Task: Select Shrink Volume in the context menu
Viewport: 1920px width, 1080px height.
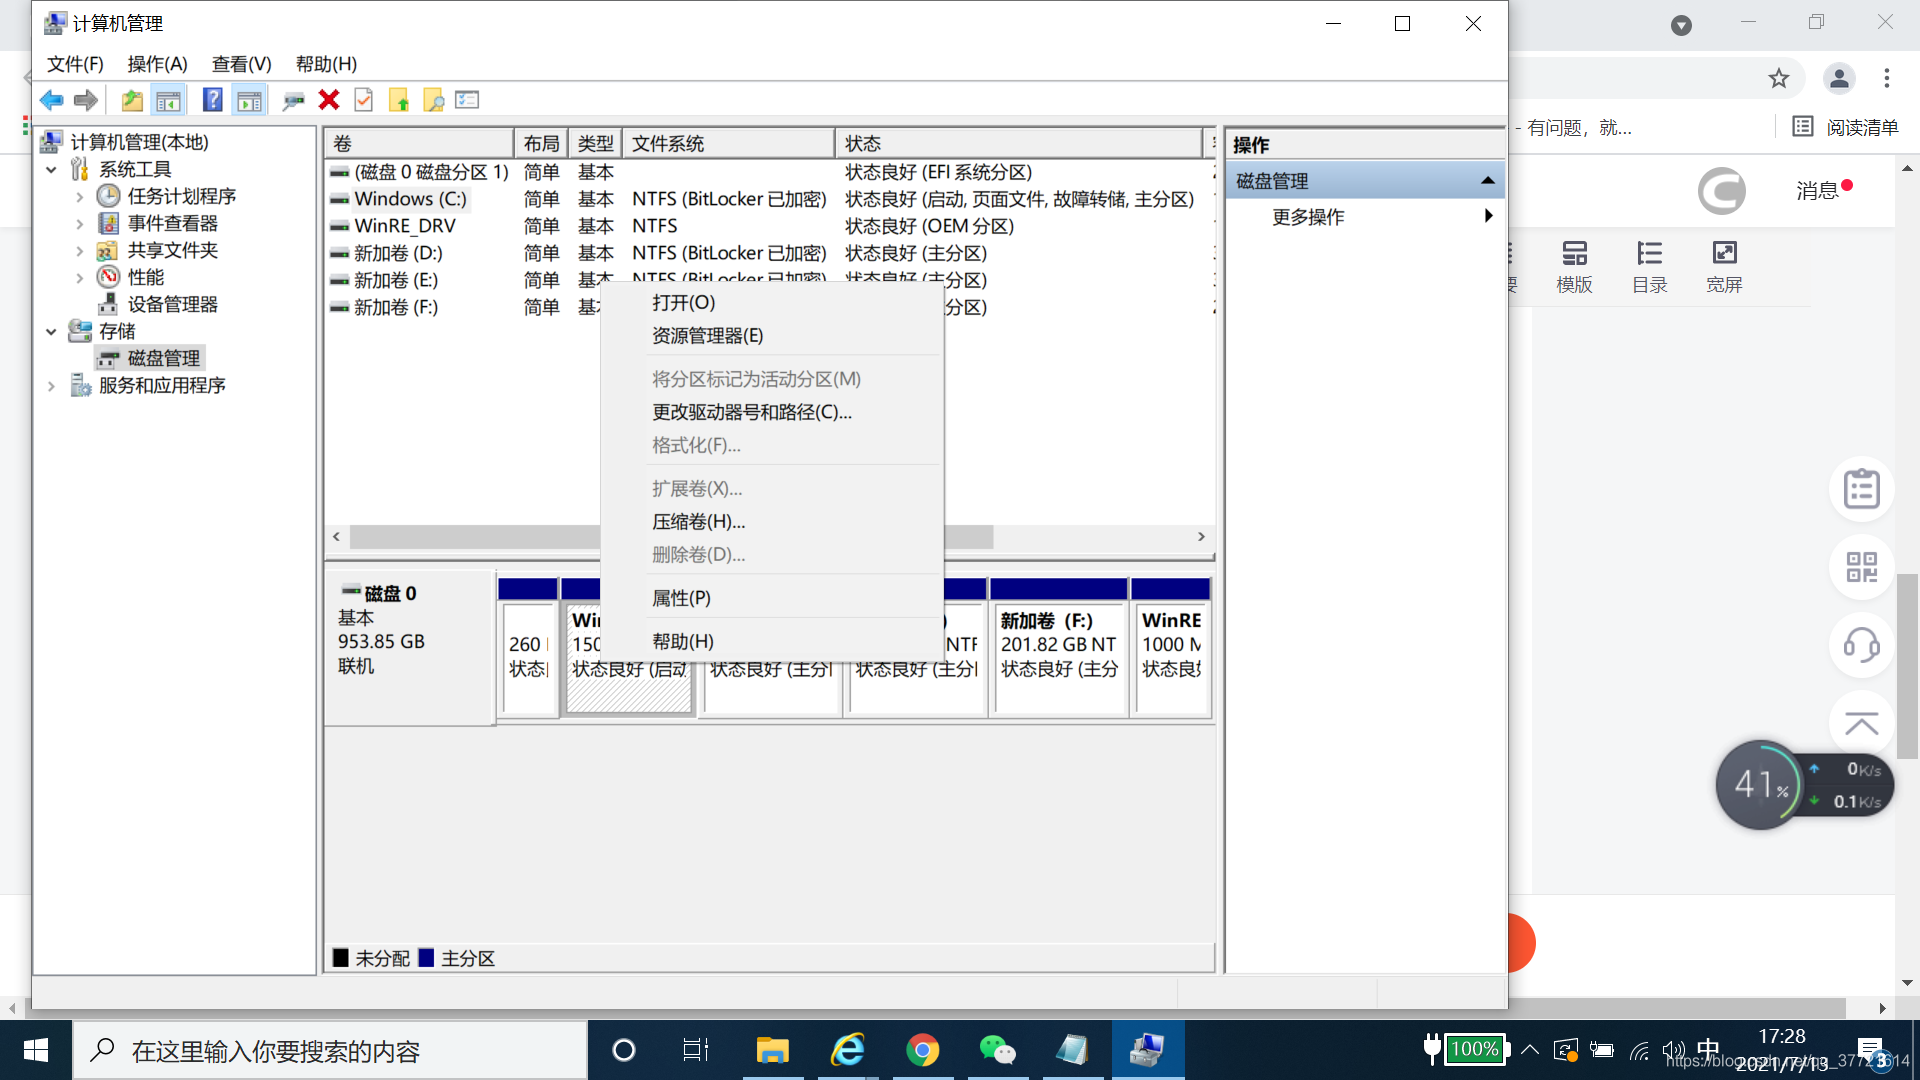Action: pyautogui.click(x=698, y=522)
